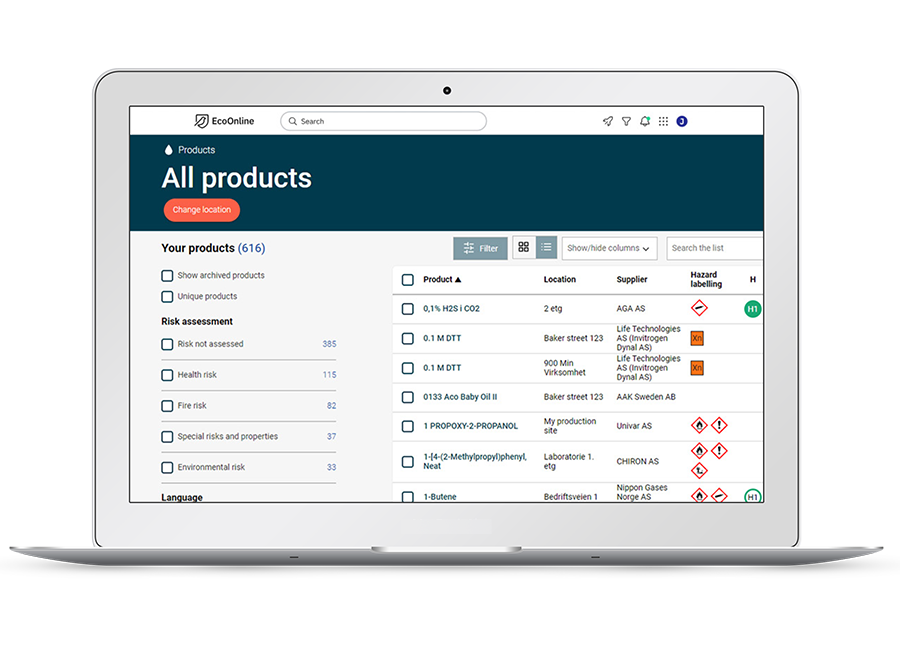Click exclamation pictogram for 1 PROPOXY-2-PROPANOL
The width and height of the screenshot is (900, 650).
click(719, 425)
